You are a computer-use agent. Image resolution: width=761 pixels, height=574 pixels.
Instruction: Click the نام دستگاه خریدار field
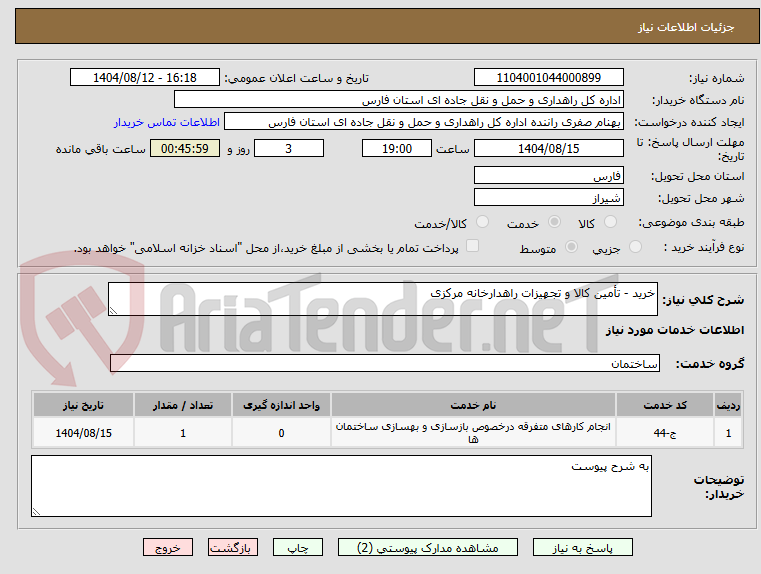pyautogui.click(x=398, y=100)
